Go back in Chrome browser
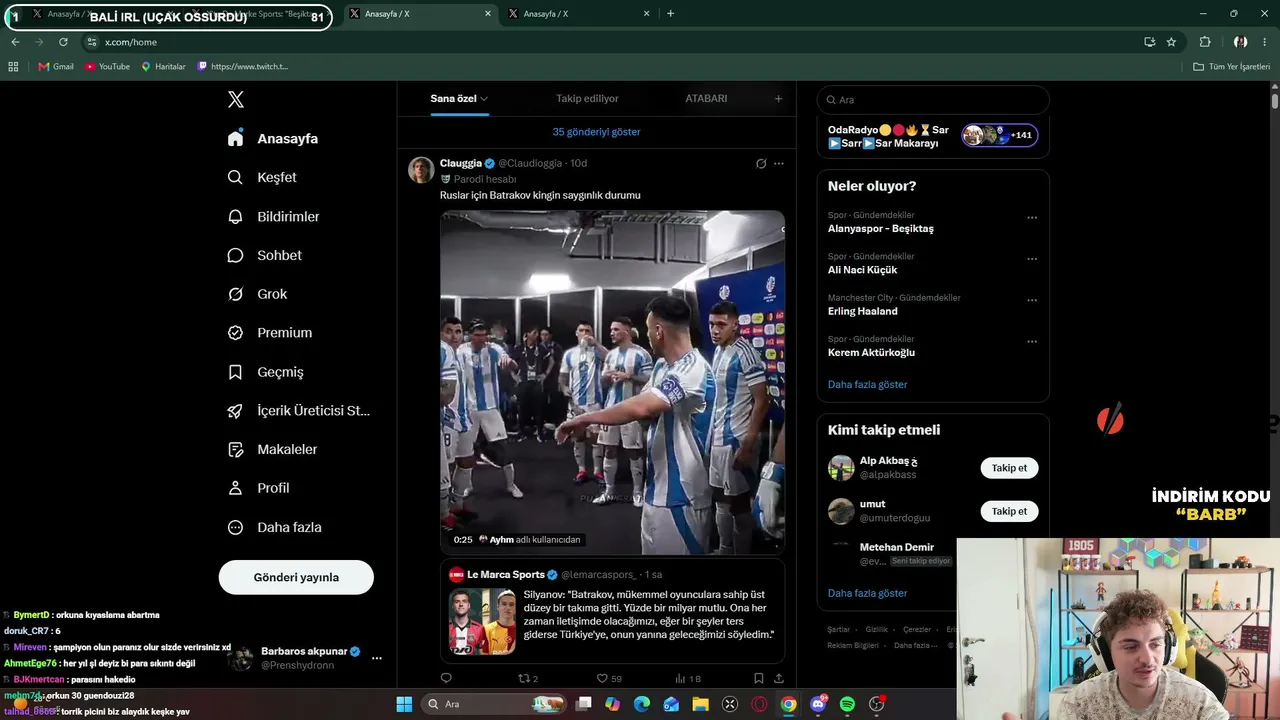 click(15, 42)
